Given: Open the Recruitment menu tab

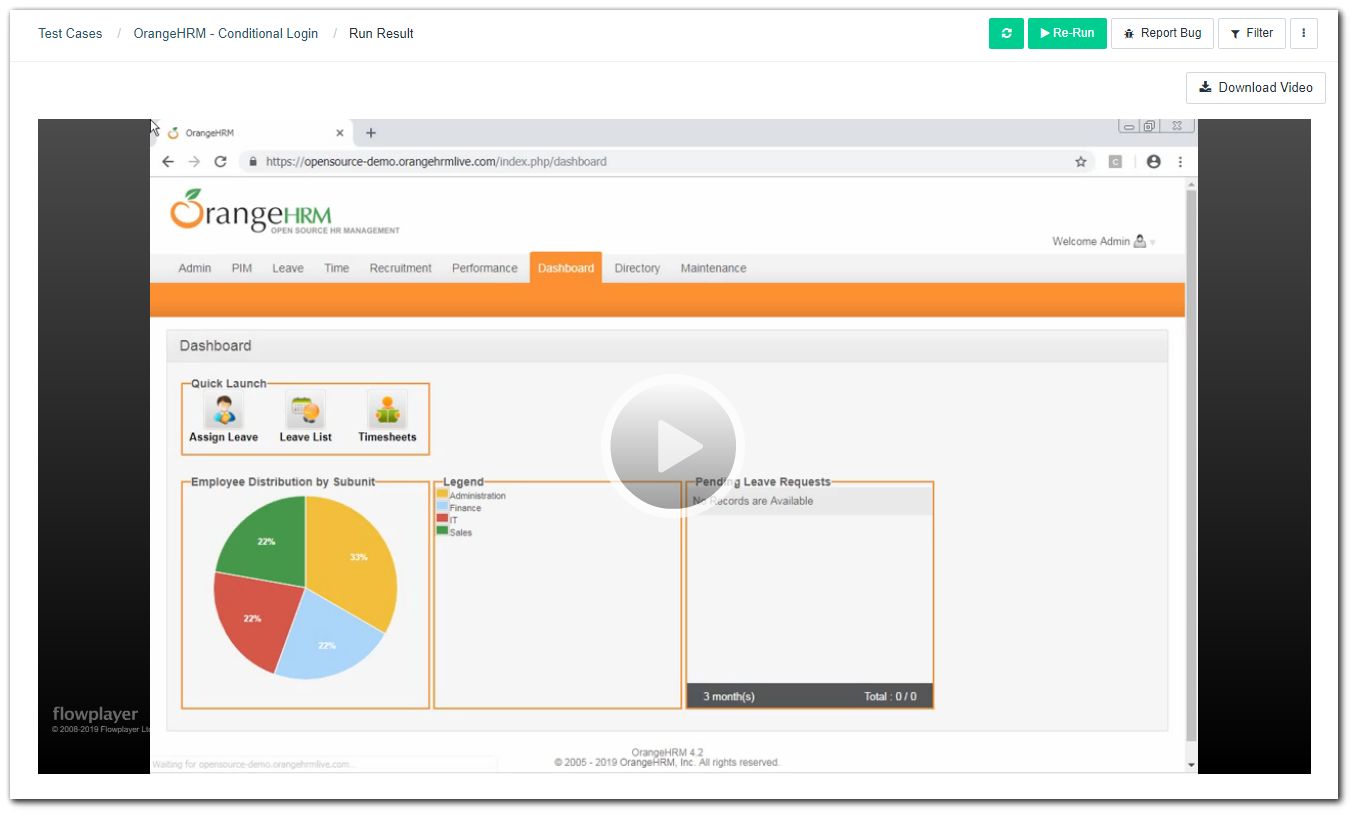Looking at the screenshot, I should [401, 268].
